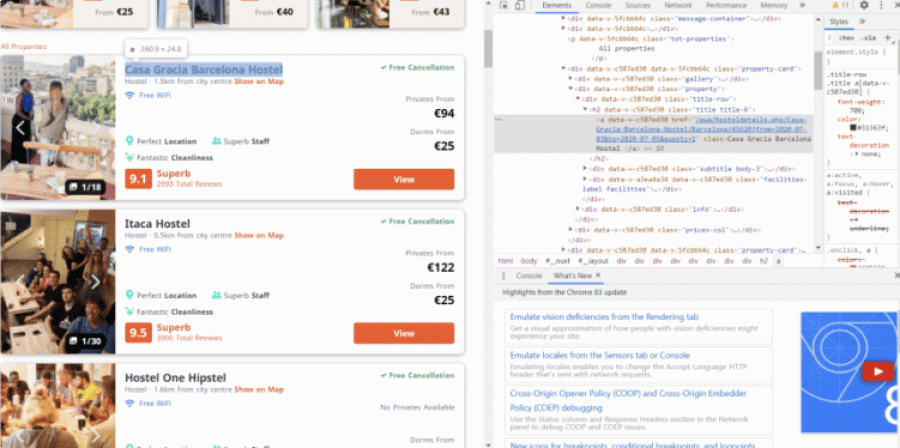
Task: Click View button for Itaca Hostel
Action: (x=404, y=333)
